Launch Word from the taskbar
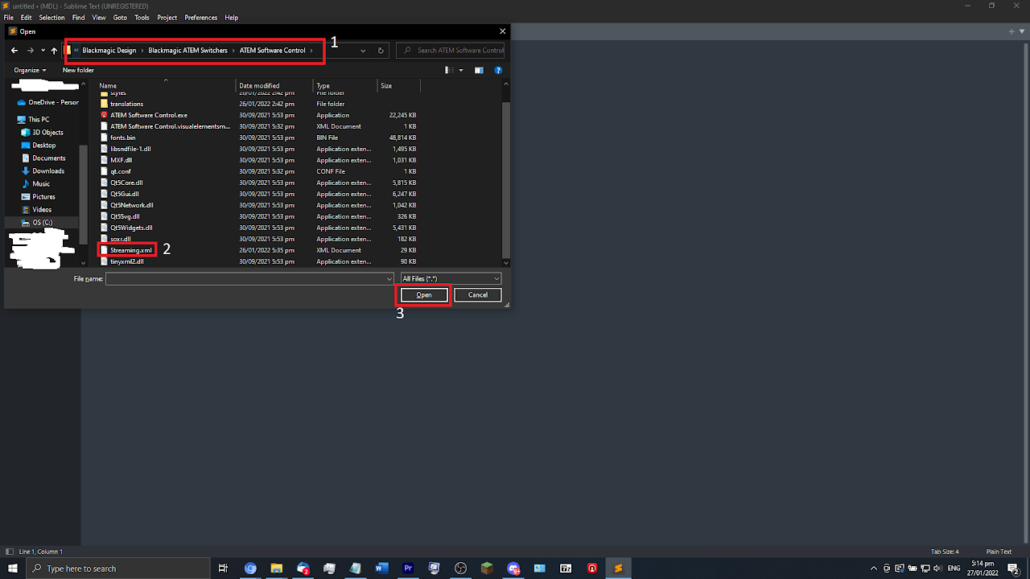Screen dimensions: 1030x579 pos(381,568)
